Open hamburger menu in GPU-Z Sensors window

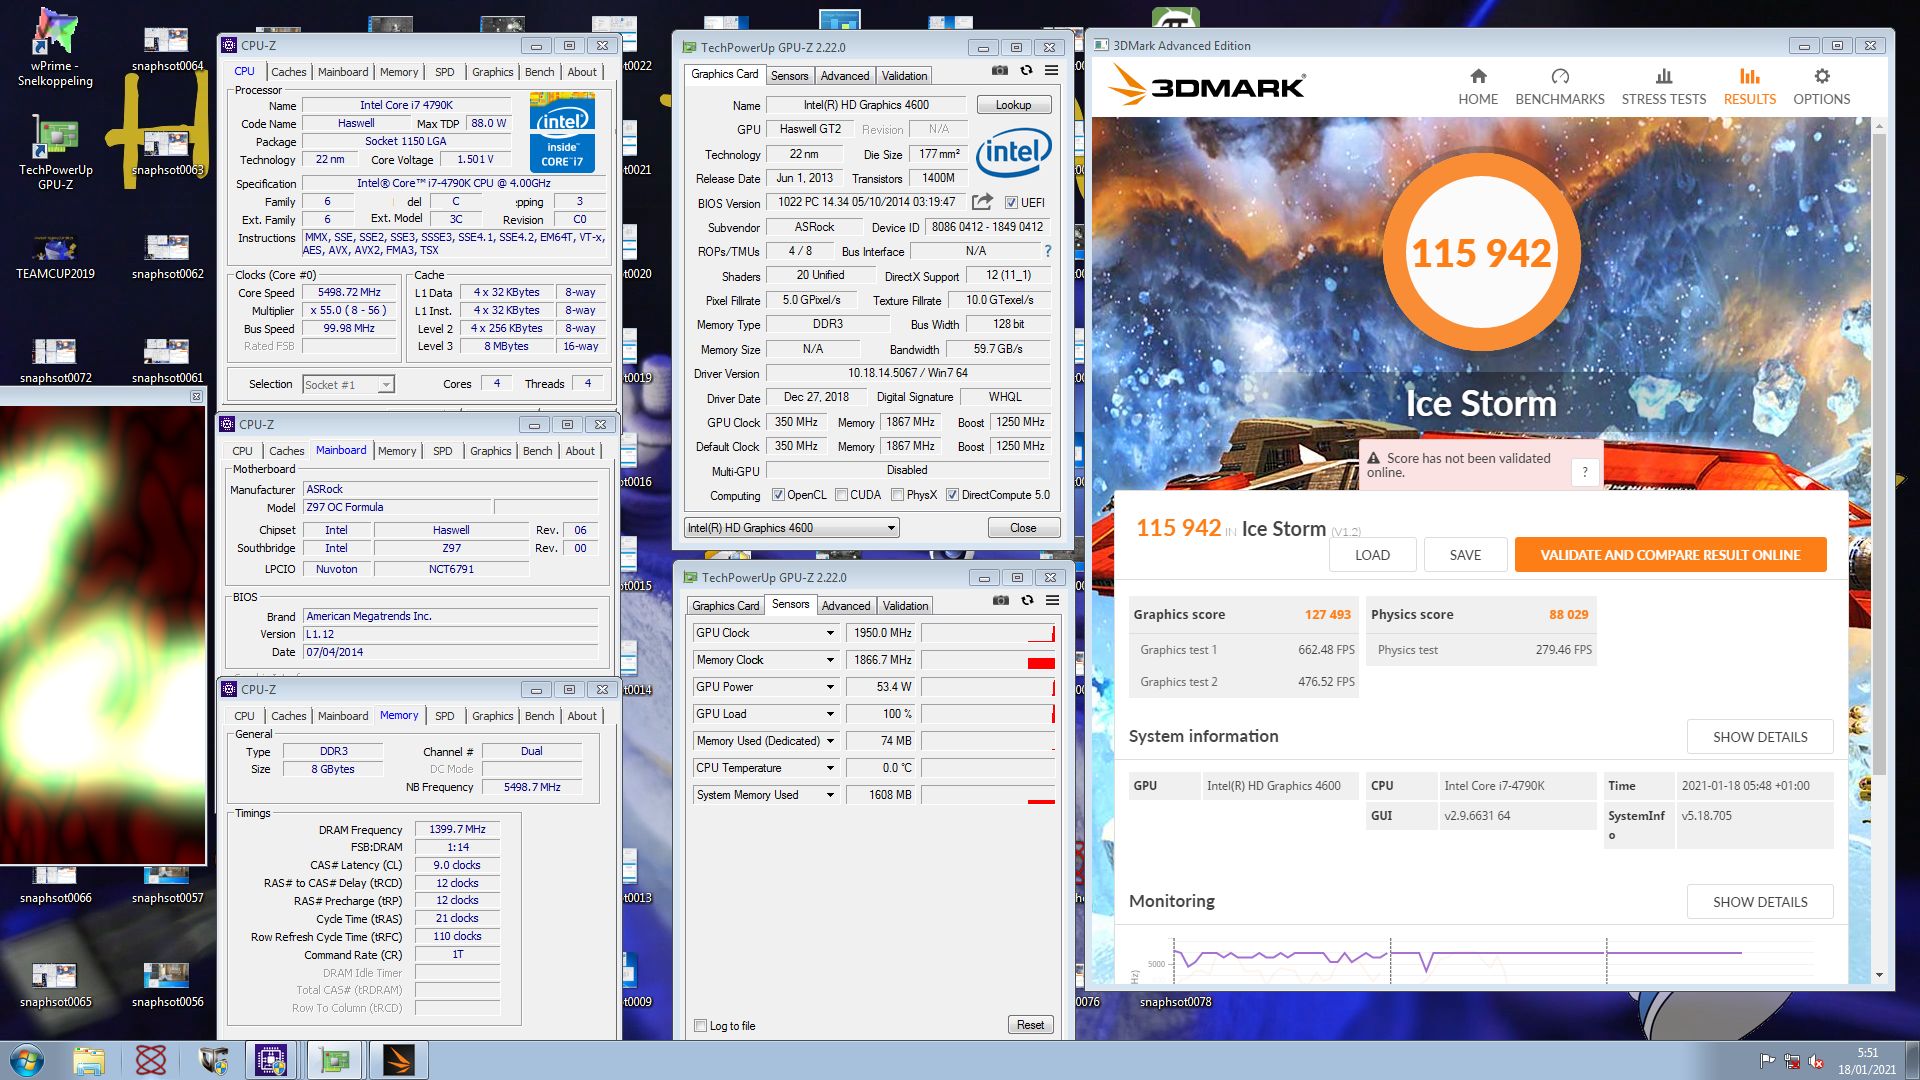(1052, 601)
